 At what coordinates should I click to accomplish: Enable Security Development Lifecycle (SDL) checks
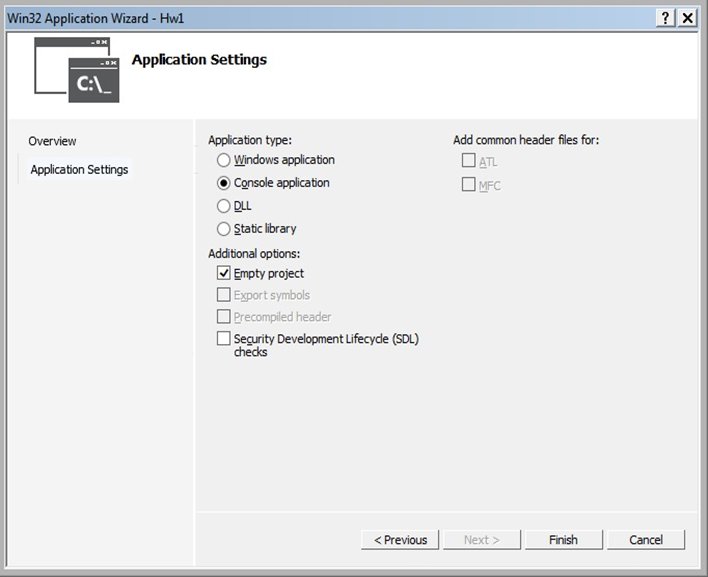click(x=224, y=338)
